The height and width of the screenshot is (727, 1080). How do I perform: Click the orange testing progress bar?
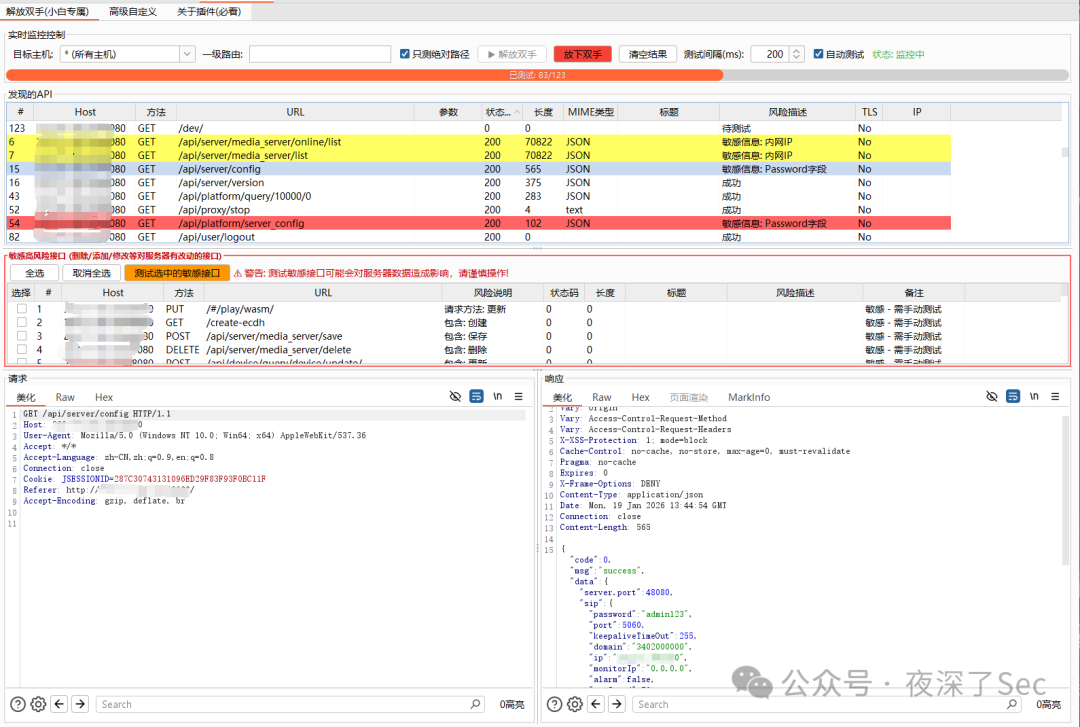(364, 75)
